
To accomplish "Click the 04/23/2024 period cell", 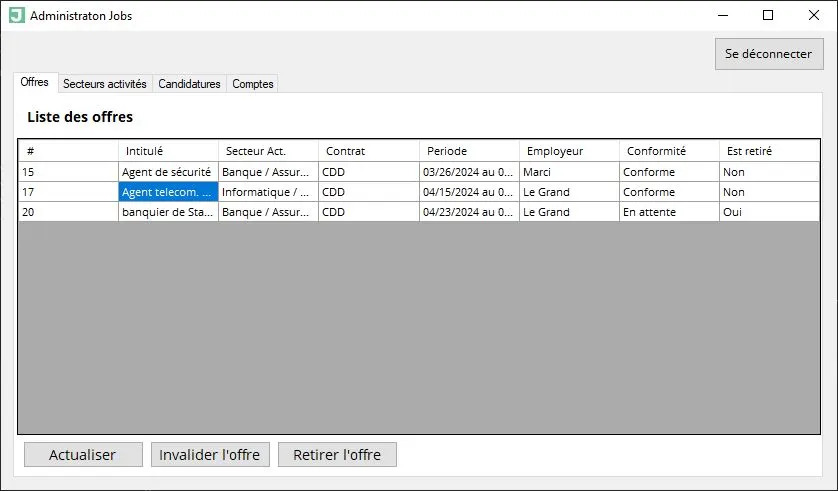I will point(469,212).
